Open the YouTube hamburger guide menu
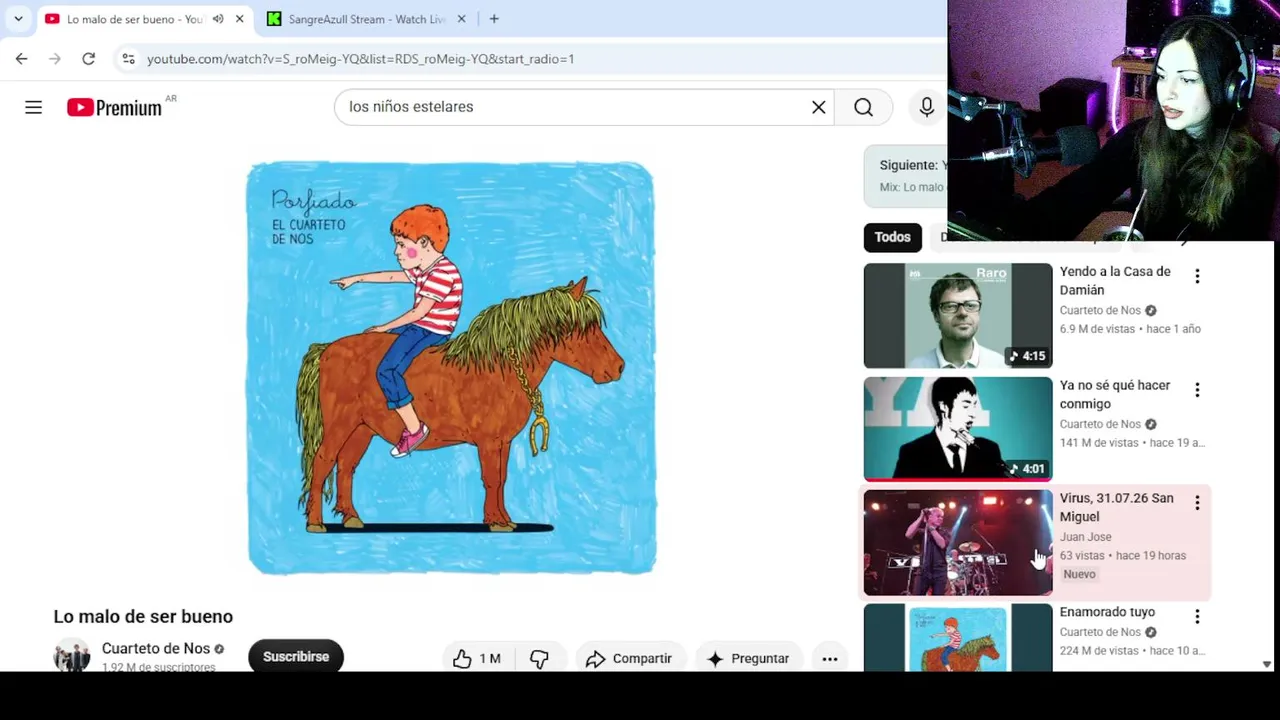Image resolution: width=1280 pixels, height=720 pixels. pos(33,107)
